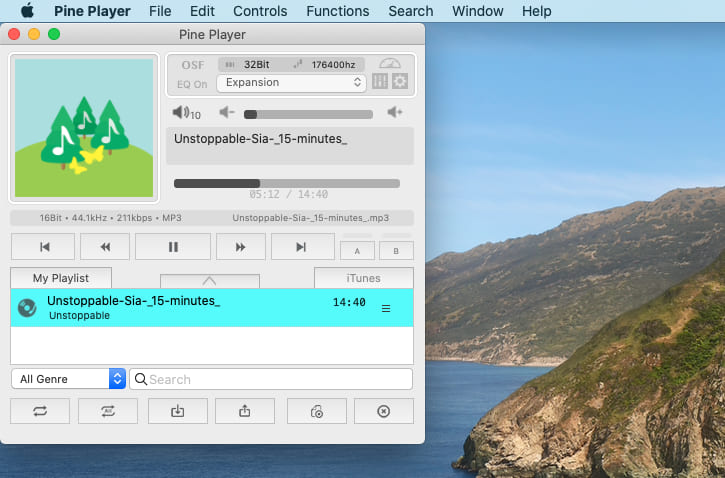The height and width of the screenshot is (478, 725).
Task: Open the Apple menu
Action: tap(27, 11)
